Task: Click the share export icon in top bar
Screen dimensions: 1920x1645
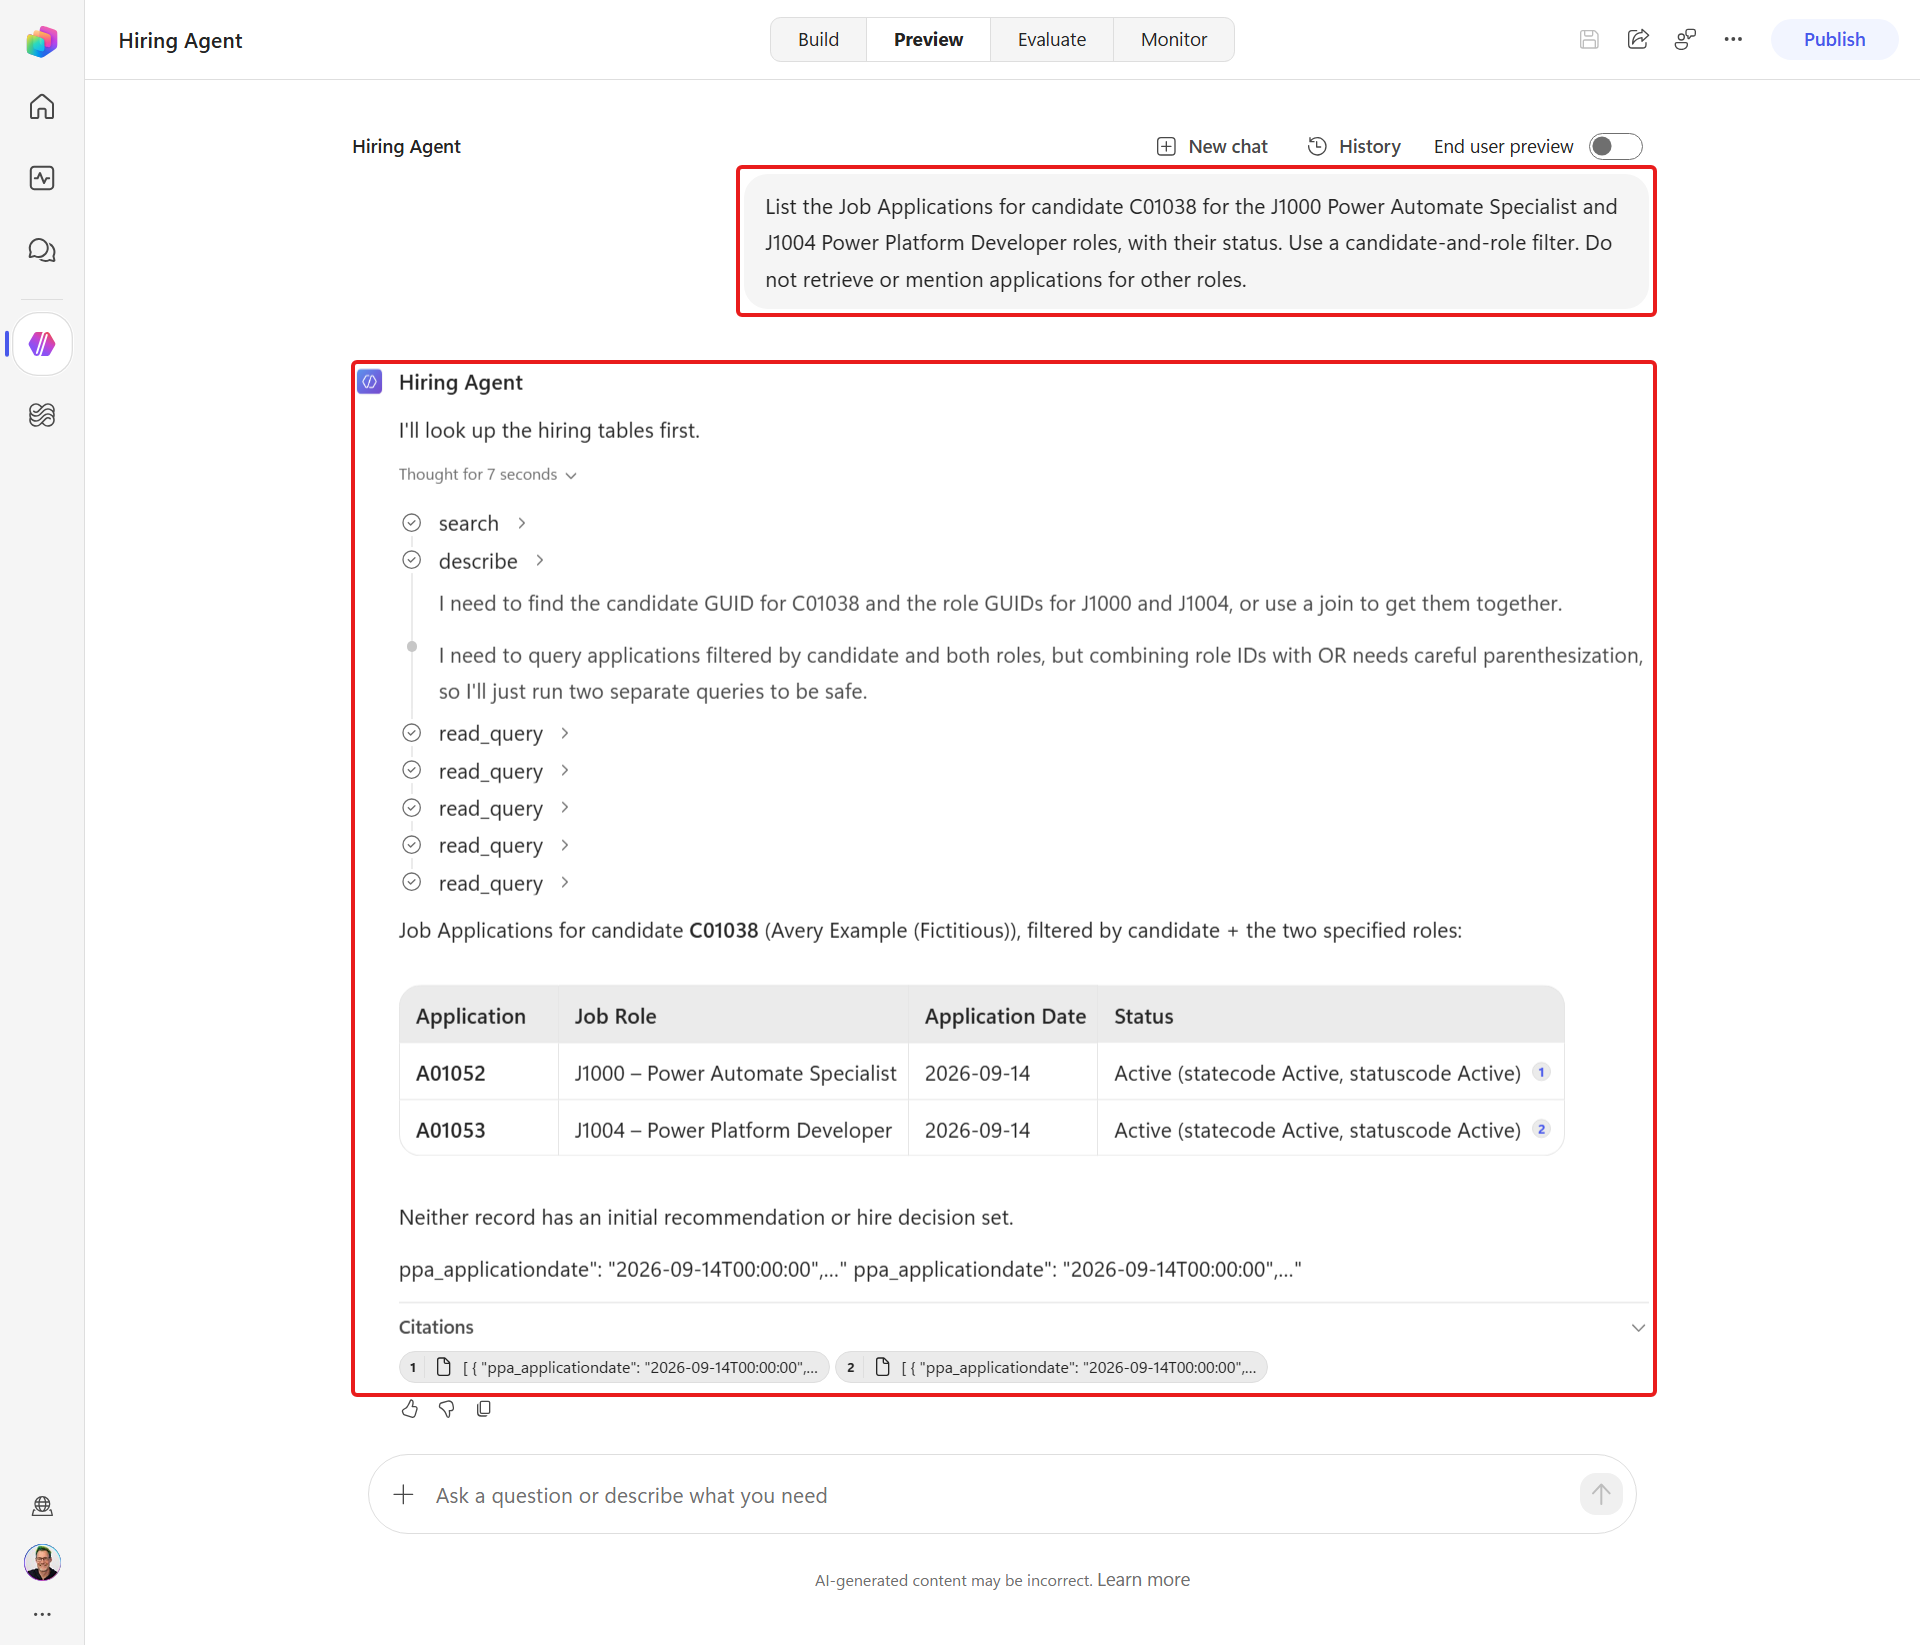Action: (x=1637, y=40)
